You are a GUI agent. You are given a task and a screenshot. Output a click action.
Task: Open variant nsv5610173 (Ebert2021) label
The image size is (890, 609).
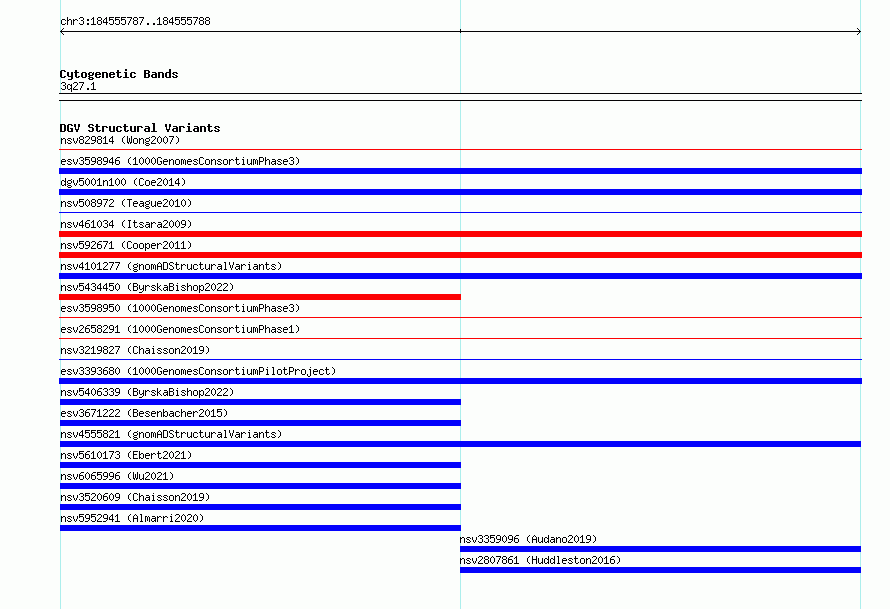click(x=126, y=455)
